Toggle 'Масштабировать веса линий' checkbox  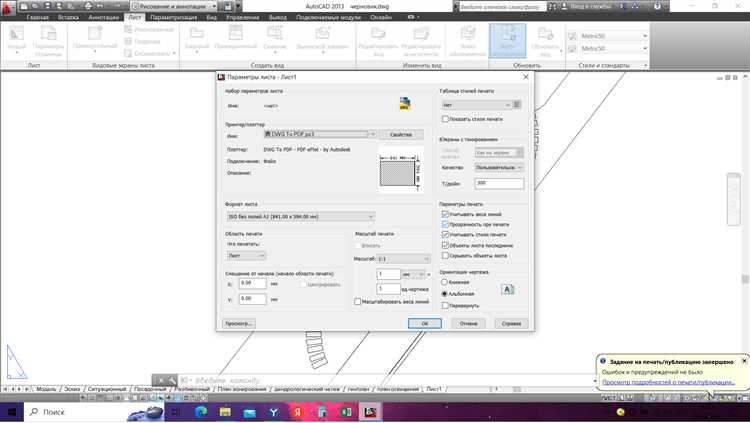pyautogui.click(x=357, y=301)
